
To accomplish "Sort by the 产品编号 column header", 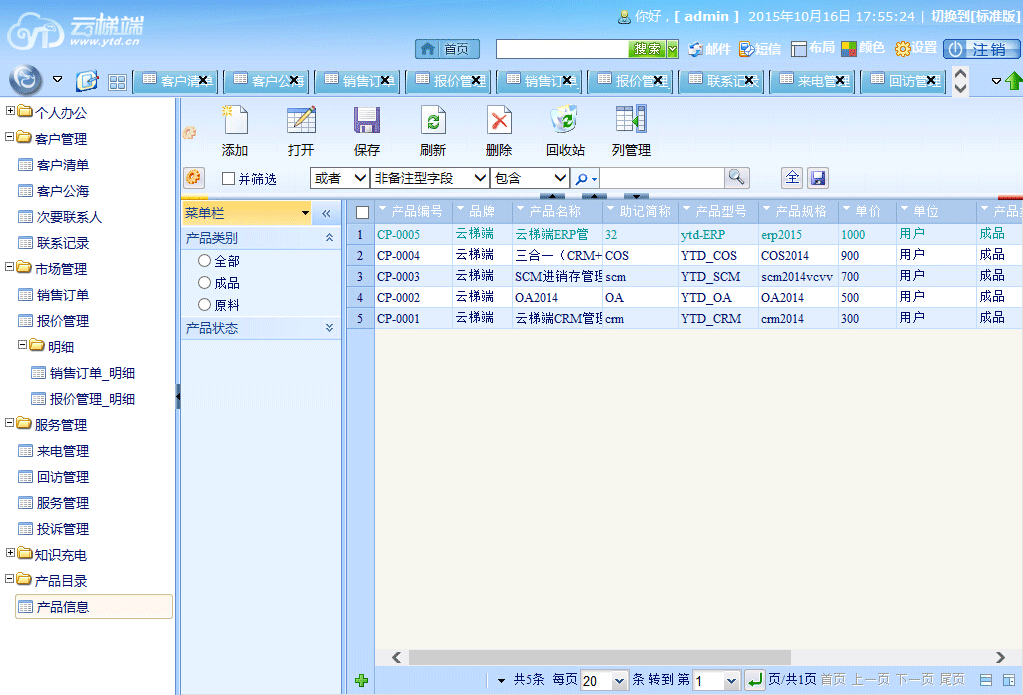I will click(414, 211).
